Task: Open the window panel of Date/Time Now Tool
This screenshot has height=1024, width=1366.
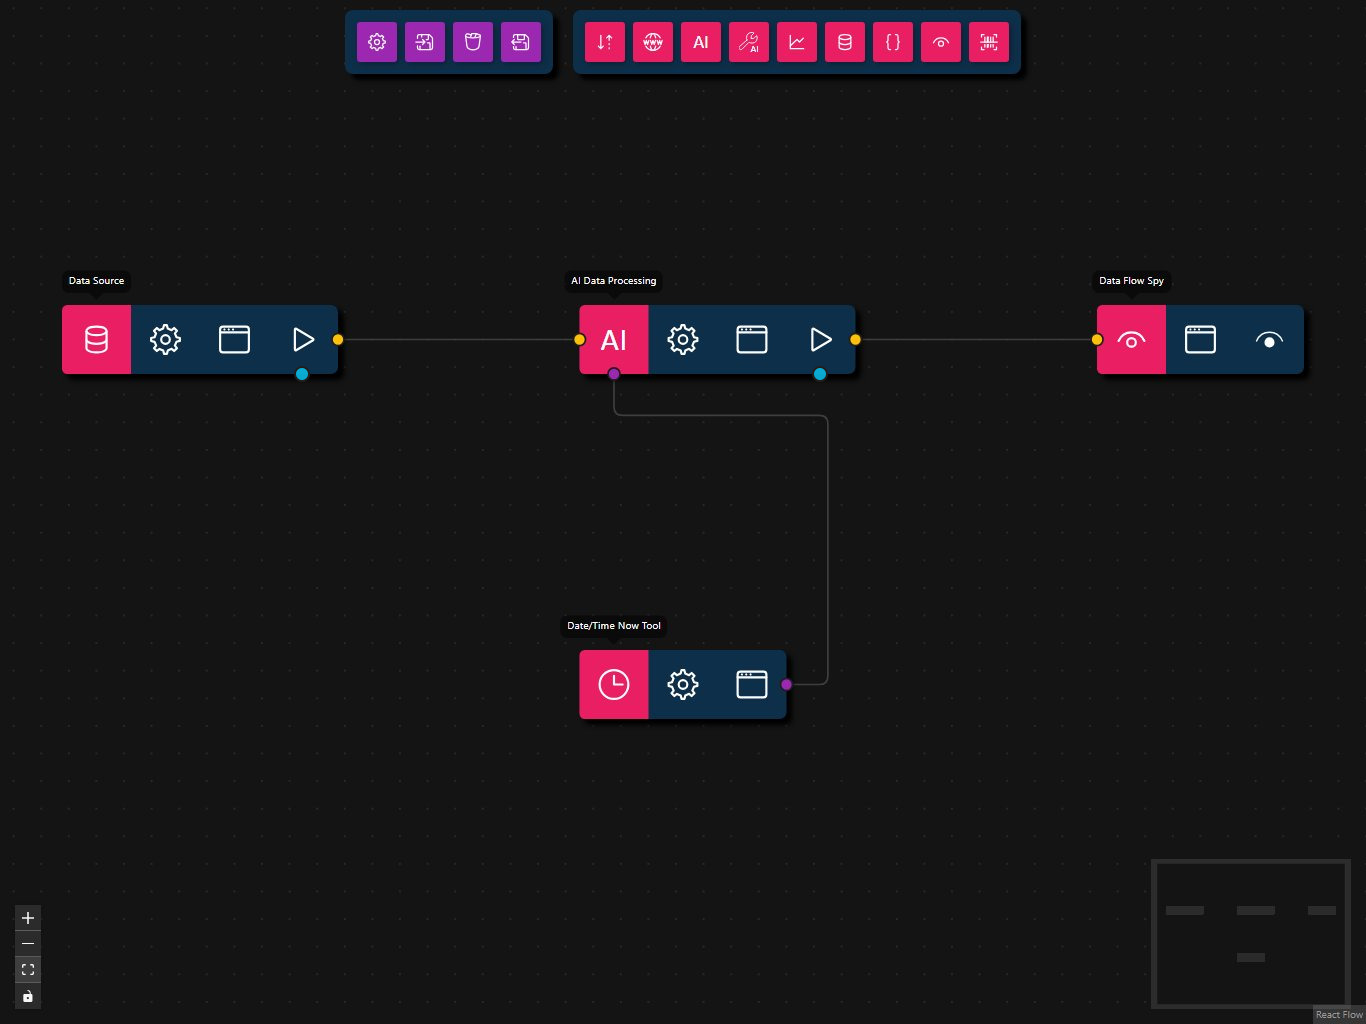Action: (x=752, y=685)
